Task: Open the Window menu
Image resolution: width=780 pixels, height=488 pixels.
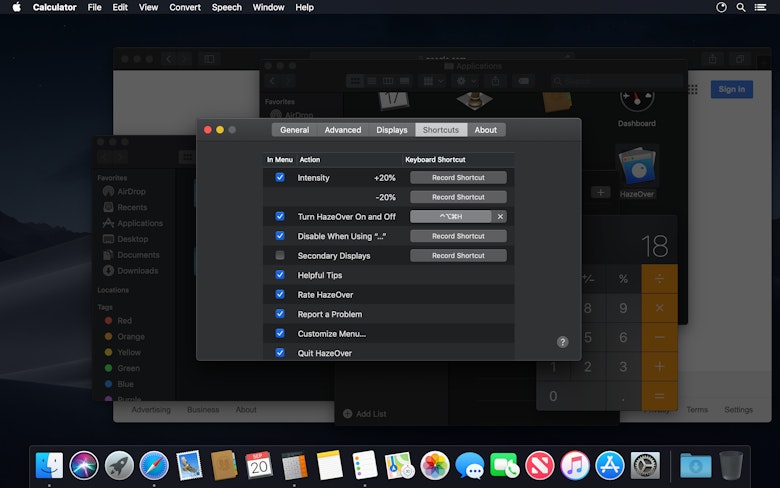Action: (x=269, y=7)
